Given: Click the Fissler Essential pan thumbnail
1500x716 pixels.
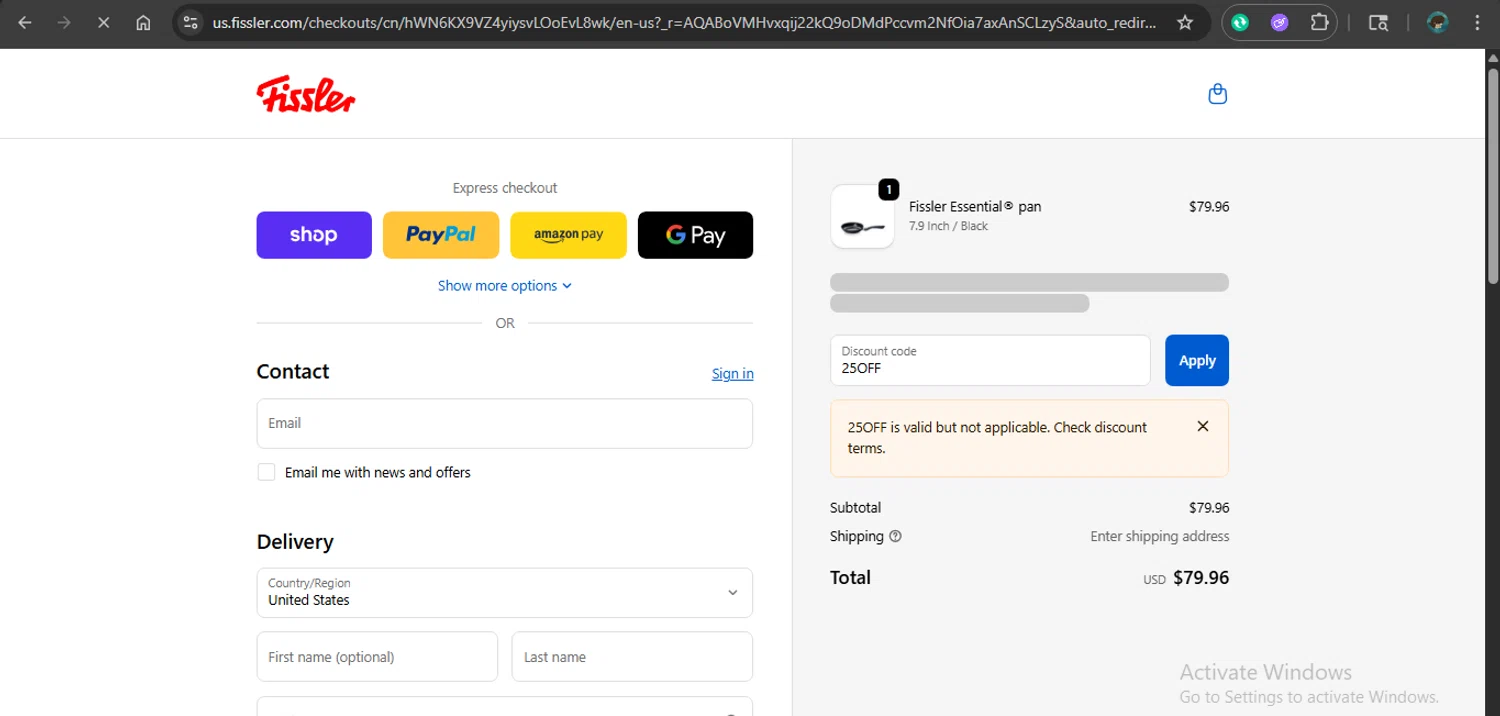Looking at the screenshot, I should [862, 216].
